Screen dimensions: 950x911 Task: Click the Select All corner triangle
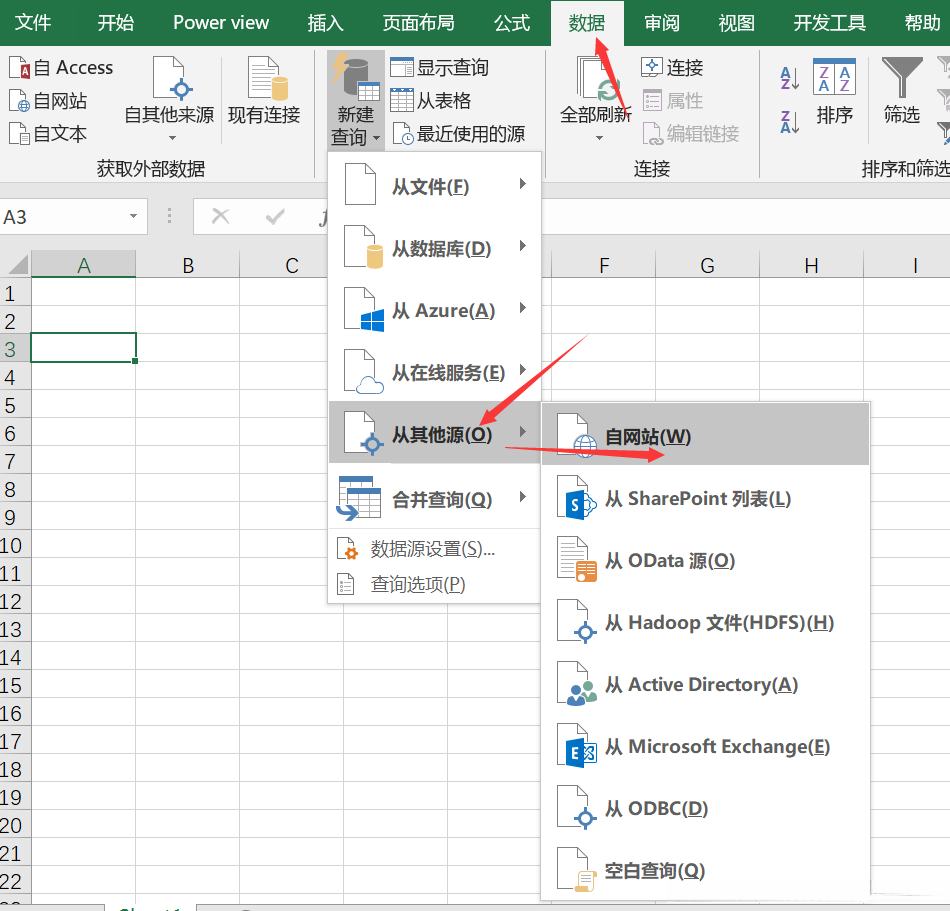tap(16, 265)
